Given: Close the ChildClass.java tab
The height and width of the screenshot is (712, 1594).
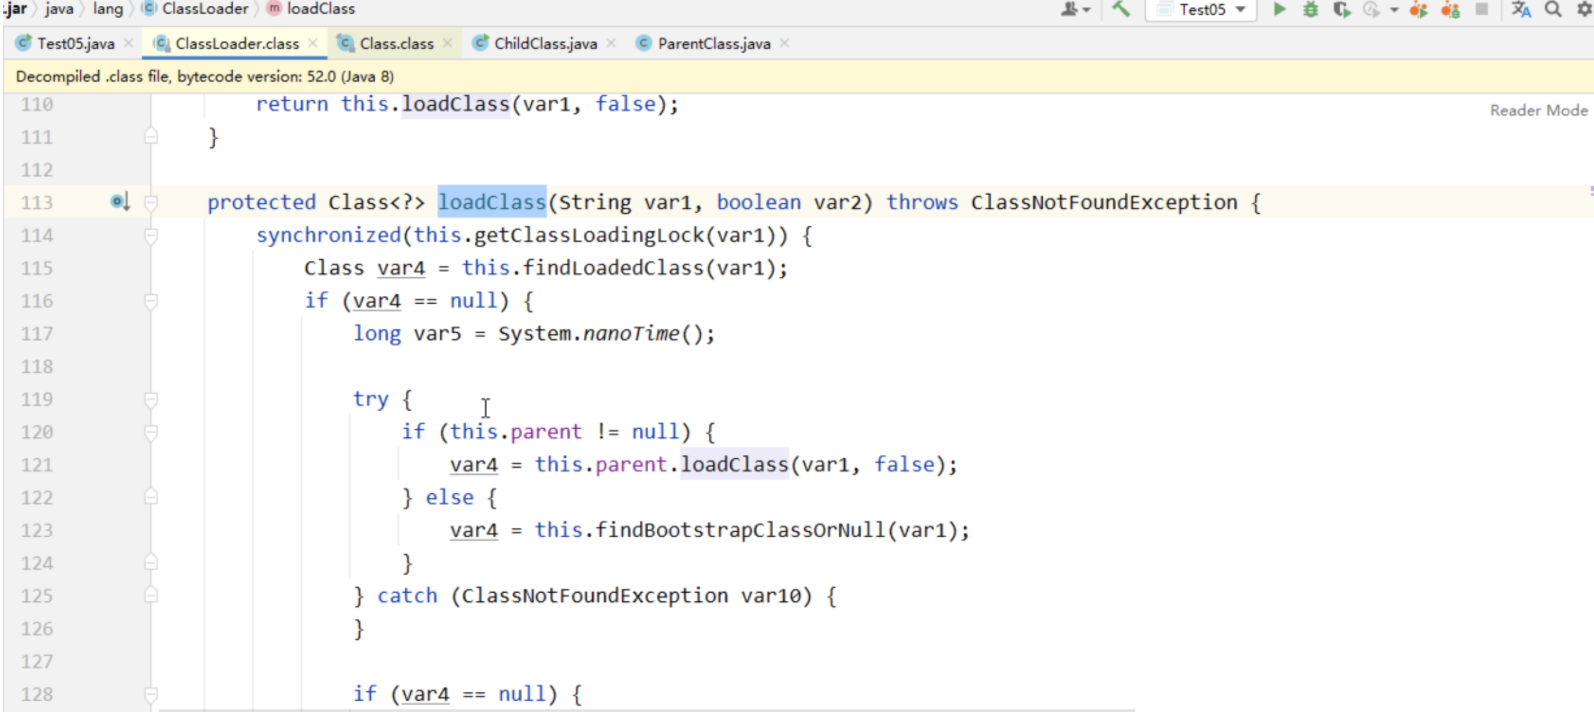Looking at the screenshot, I should click(x=611, y=43).
